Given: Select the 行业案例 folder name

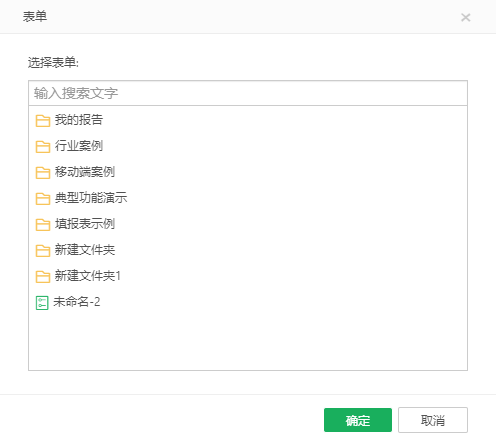Looking at the screenshot, I should click(x=79, y=146).
